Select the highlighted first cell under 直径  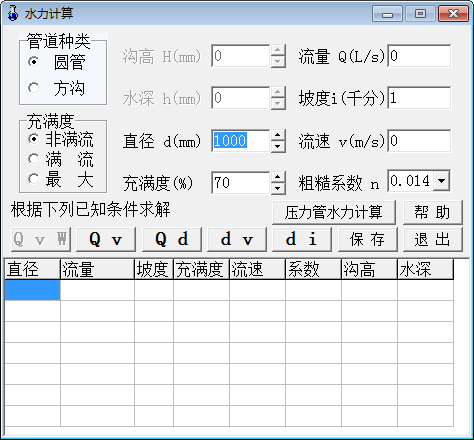pyautogui.click(x=32, y=290)
